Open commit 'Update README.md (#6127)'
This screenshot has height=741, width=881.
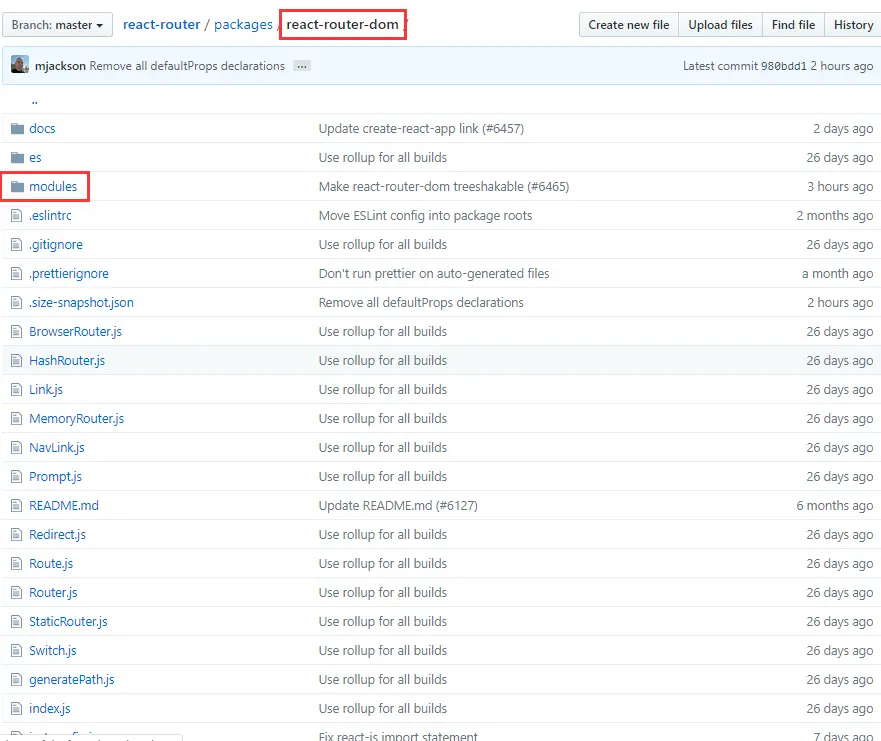pyautogui.click(x=398, y=506)
